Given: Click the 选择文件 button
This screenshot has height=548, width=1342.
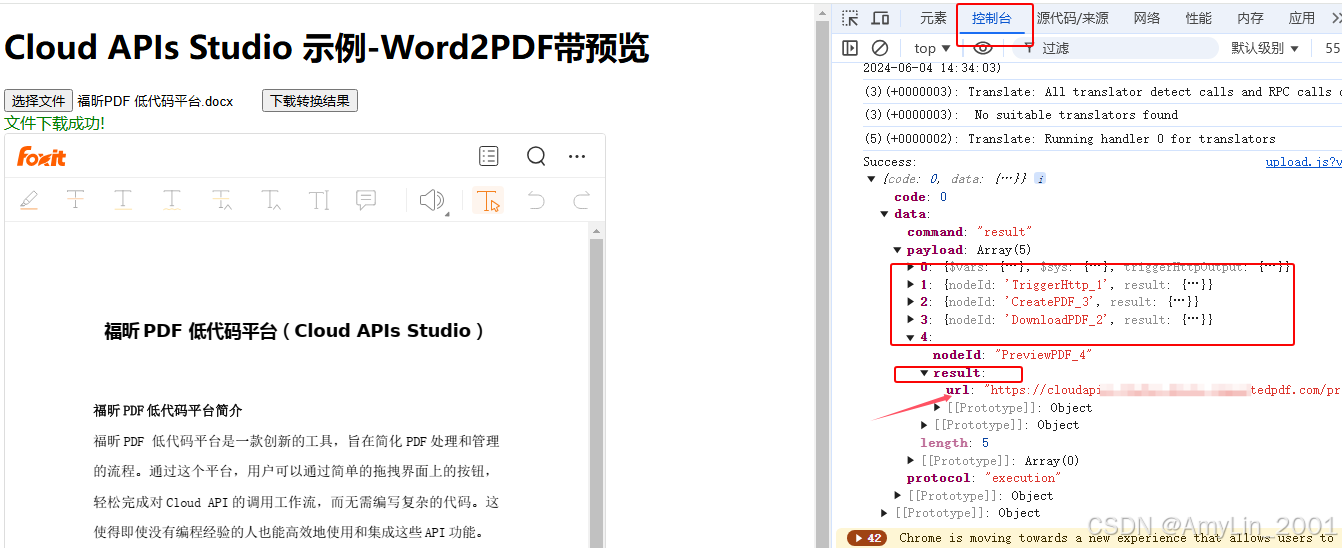Looking at the screenshot, I should [38, 101].
